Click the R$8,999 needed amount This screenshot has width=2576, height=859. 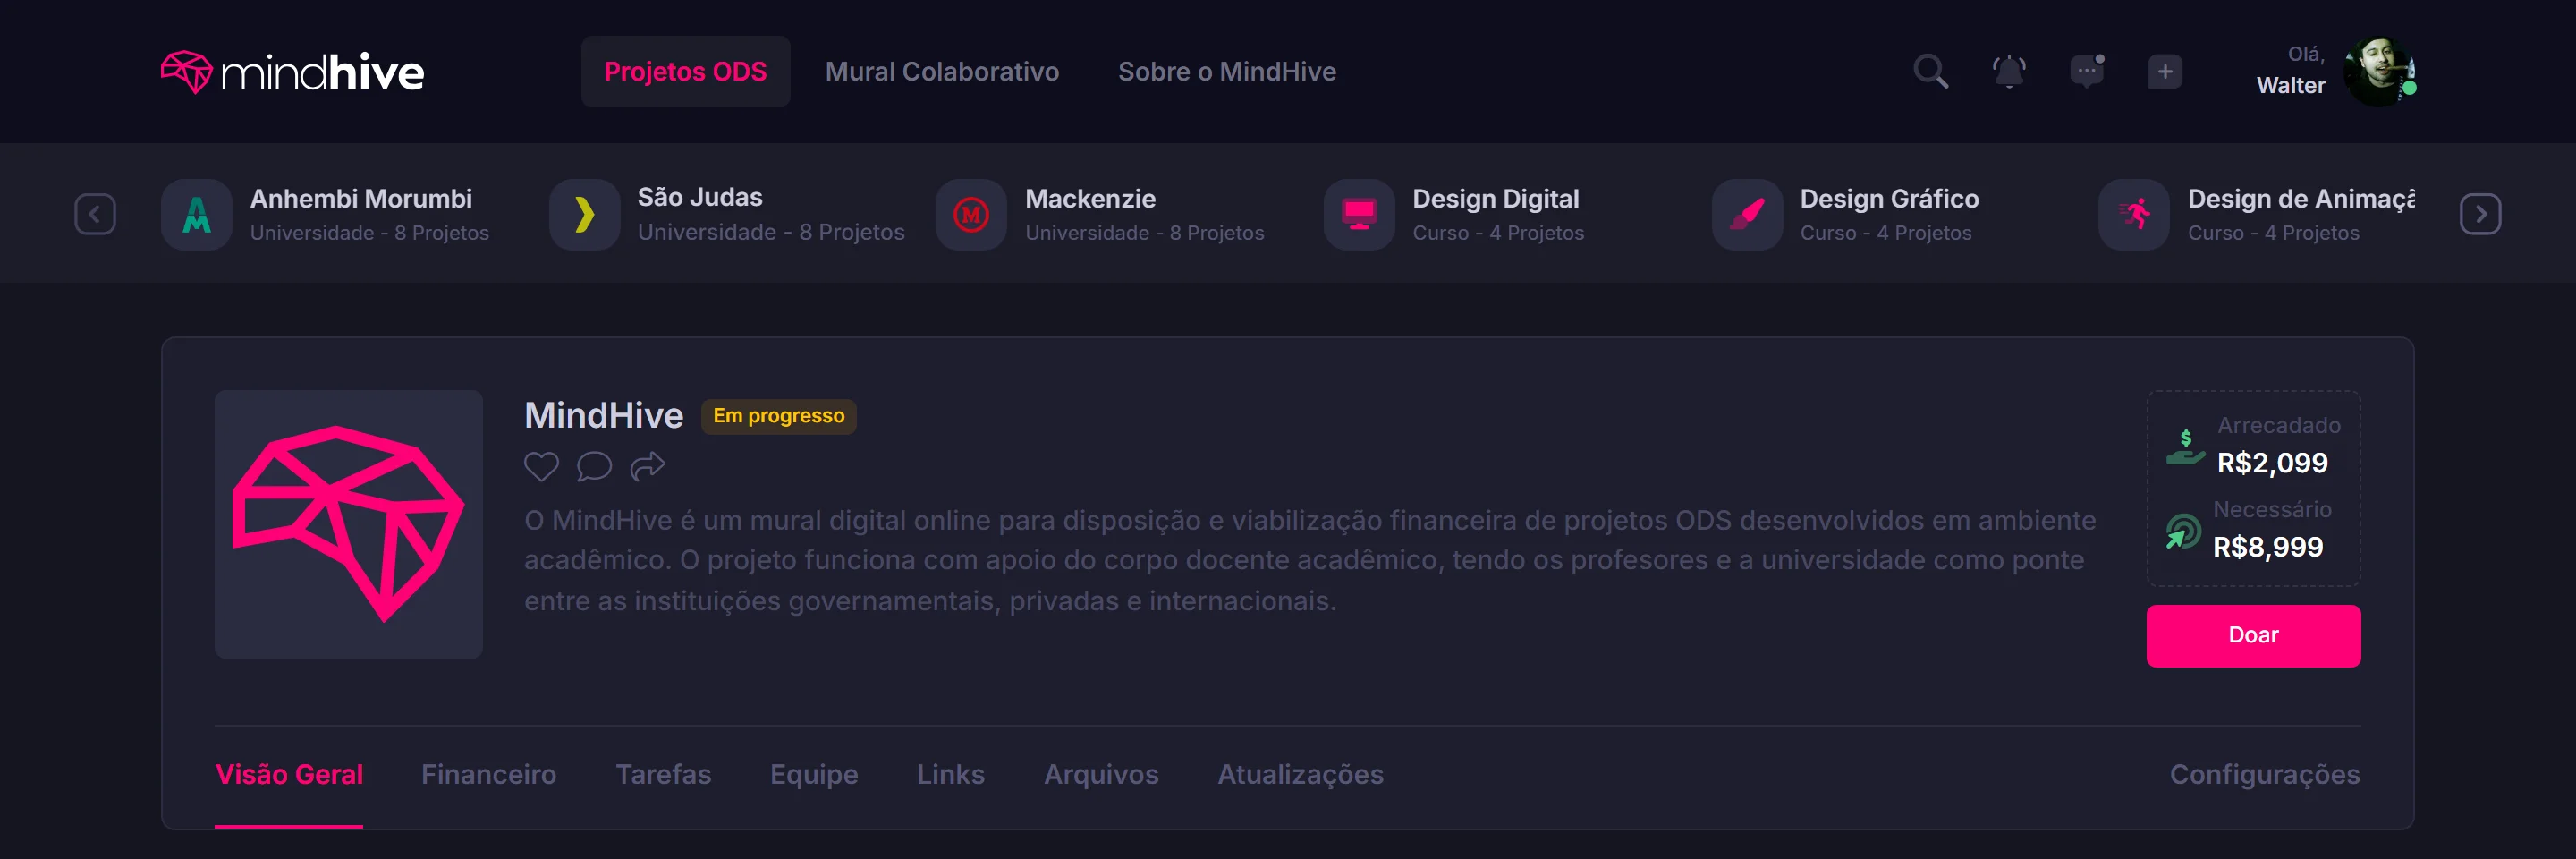[x=2268, y=547]
